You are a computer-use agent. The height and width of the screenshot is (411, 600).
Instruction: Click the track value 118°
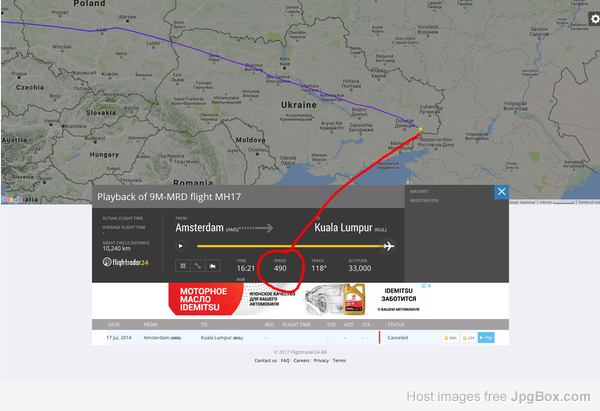point(319,268)
